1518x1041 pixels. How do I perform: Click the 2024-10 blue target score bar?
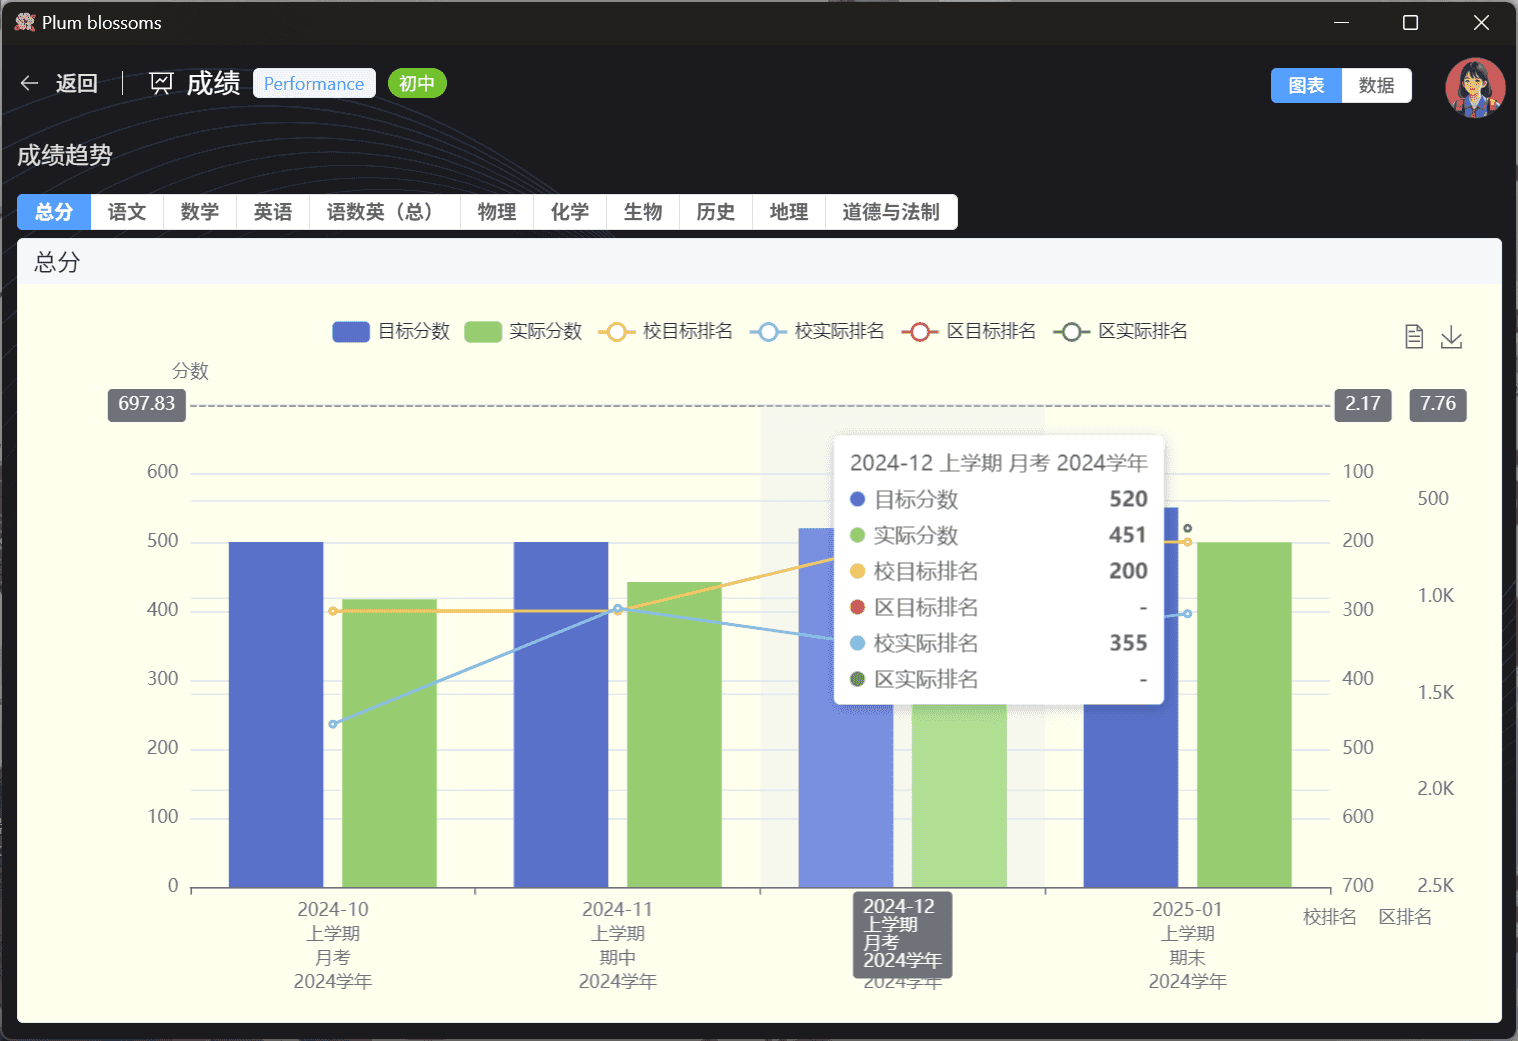pos(276,714)
